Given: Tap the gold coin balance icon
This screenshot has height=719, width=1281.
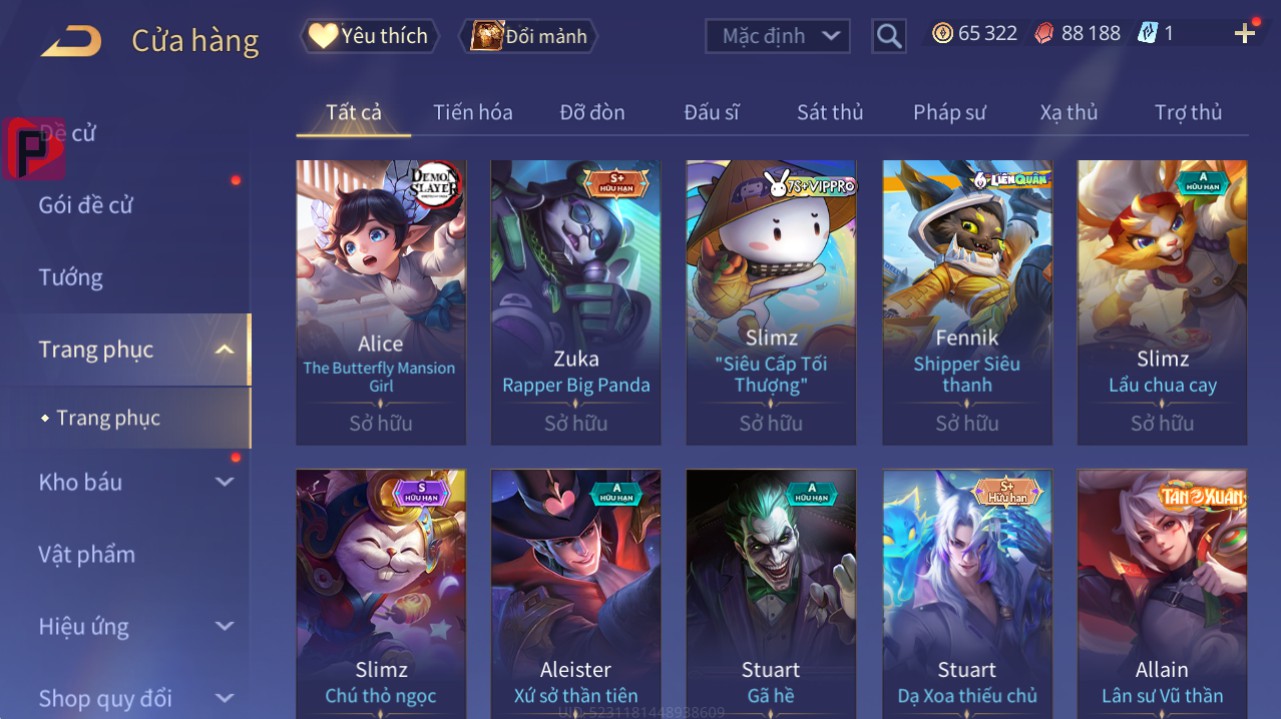Looking at the screenshot, I should tap(942, 33).
